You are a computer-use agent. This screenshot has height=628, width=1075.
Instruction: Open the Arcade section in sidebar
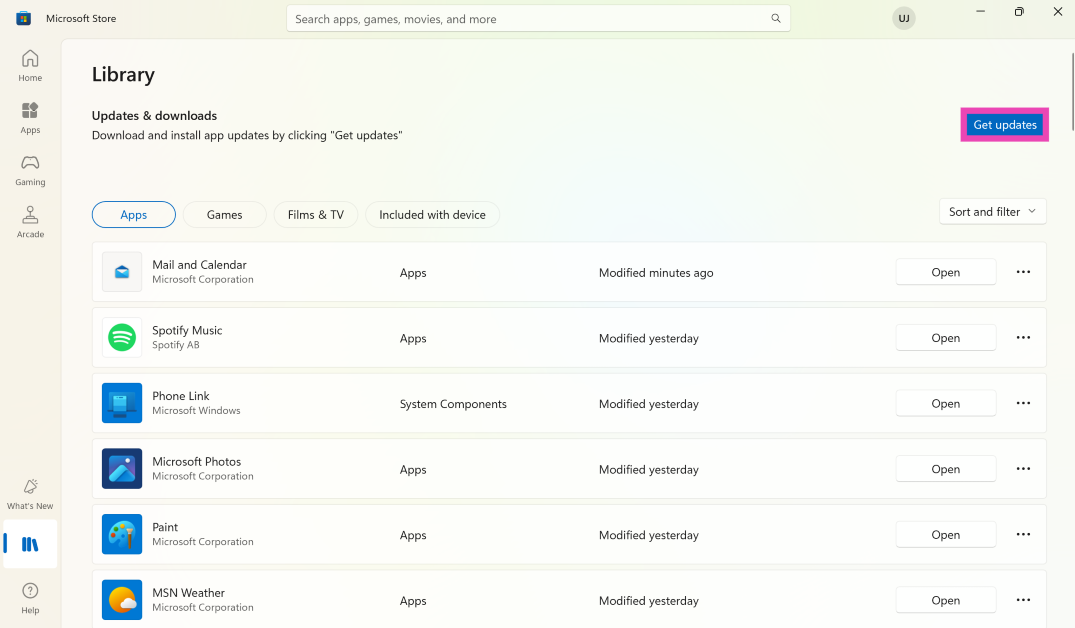pyautogui.click(x=30, y=222)
